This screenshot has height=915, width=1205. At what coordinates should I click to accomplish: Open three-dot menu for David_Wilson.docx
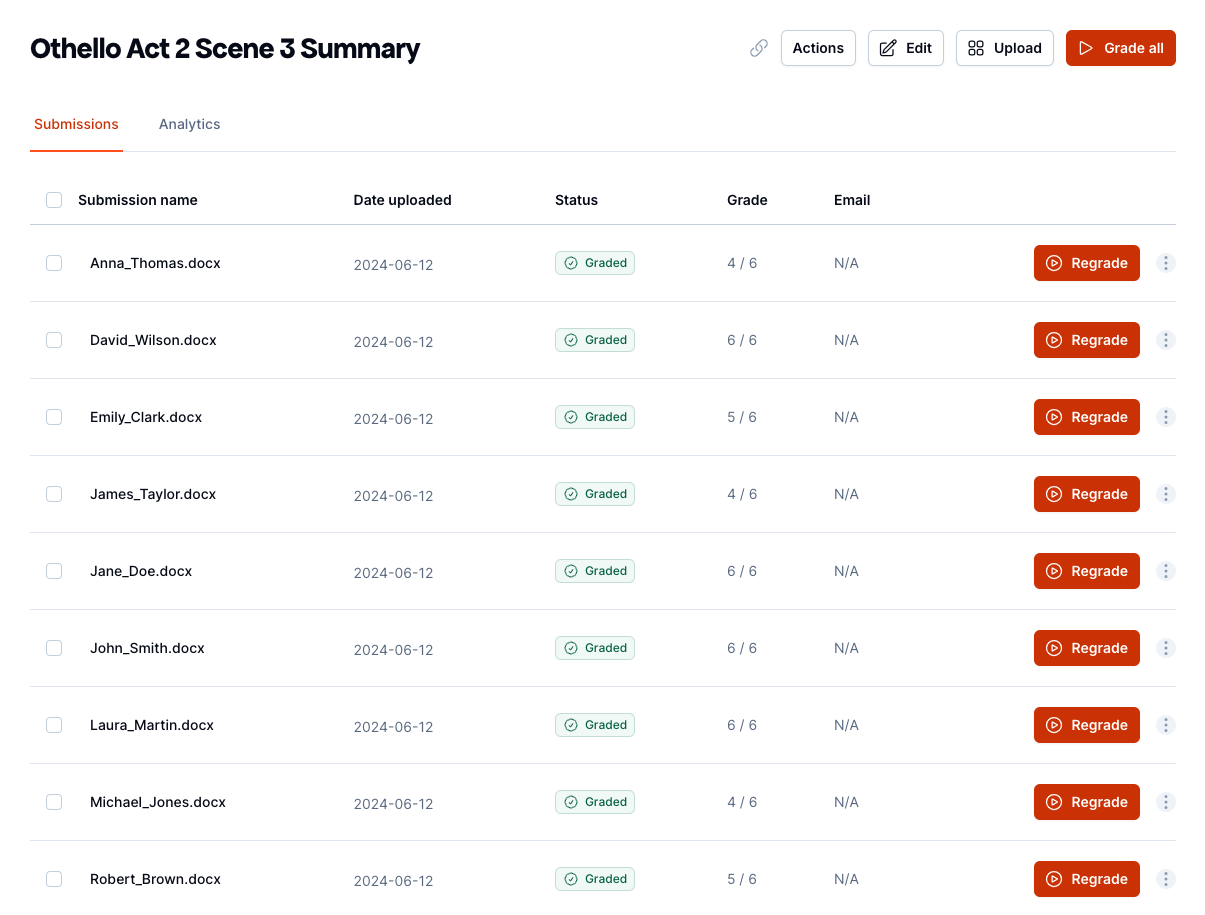point(1165,340)
